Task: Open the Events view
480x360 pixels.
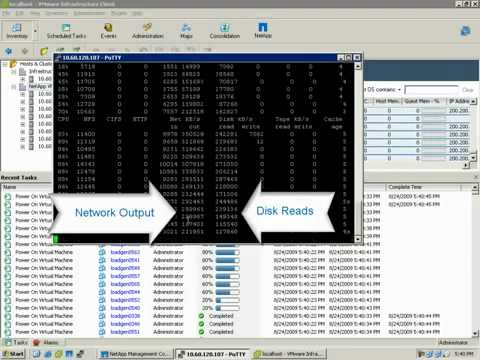Action: pyautogui.click(x=108, y=31)
